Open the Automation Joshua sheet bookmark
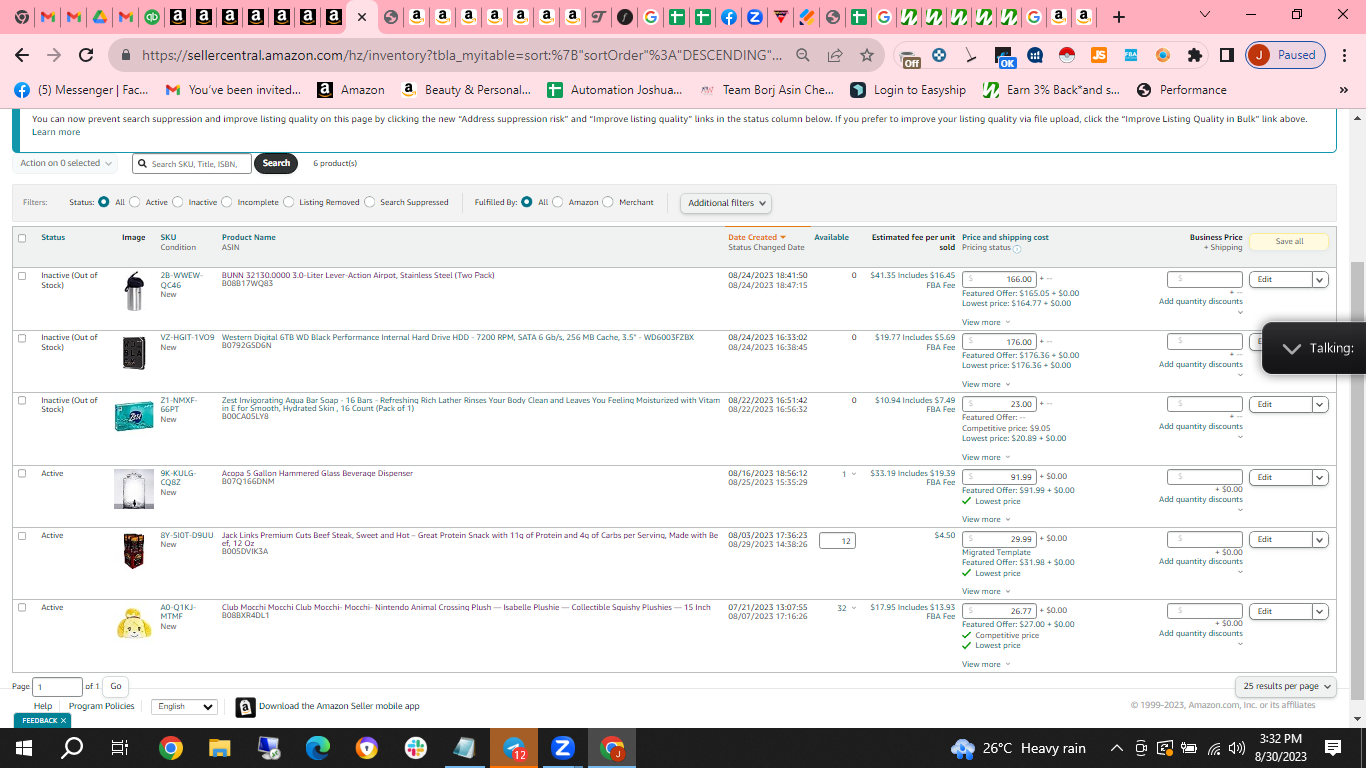Viewport: 1366px width, 768px height. tap(615, 90)
